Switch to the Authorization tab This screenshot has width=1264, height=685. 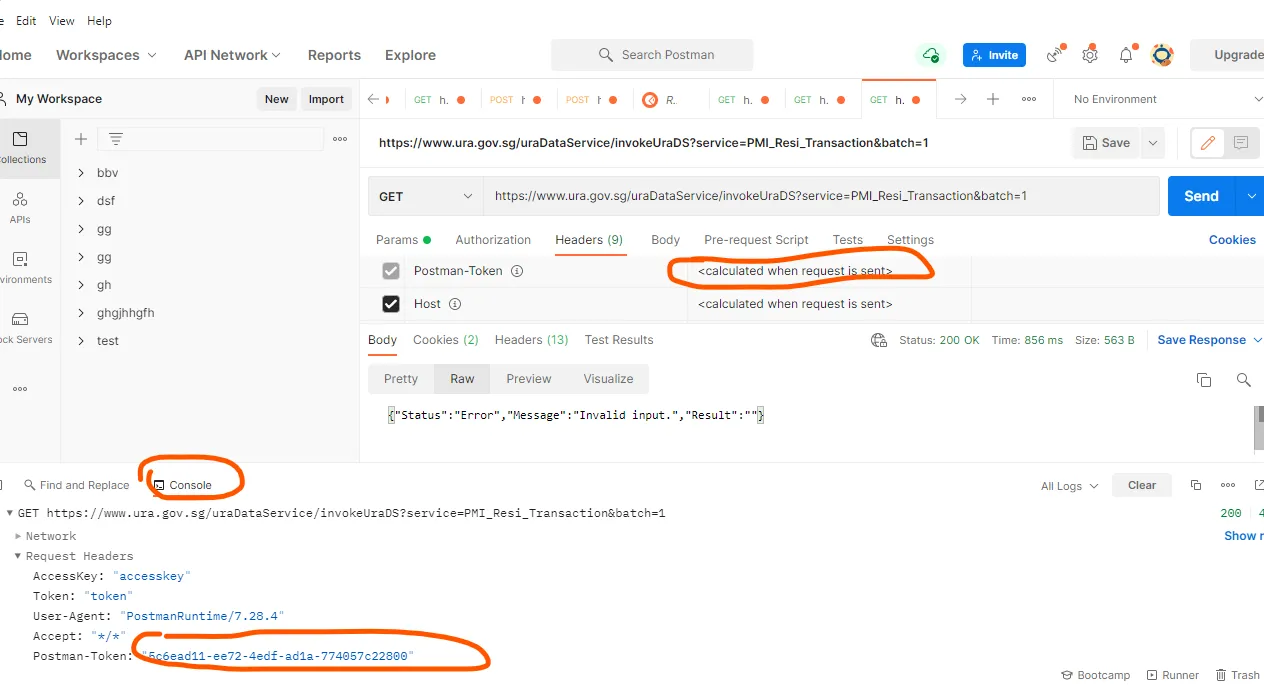pos(493,240)
